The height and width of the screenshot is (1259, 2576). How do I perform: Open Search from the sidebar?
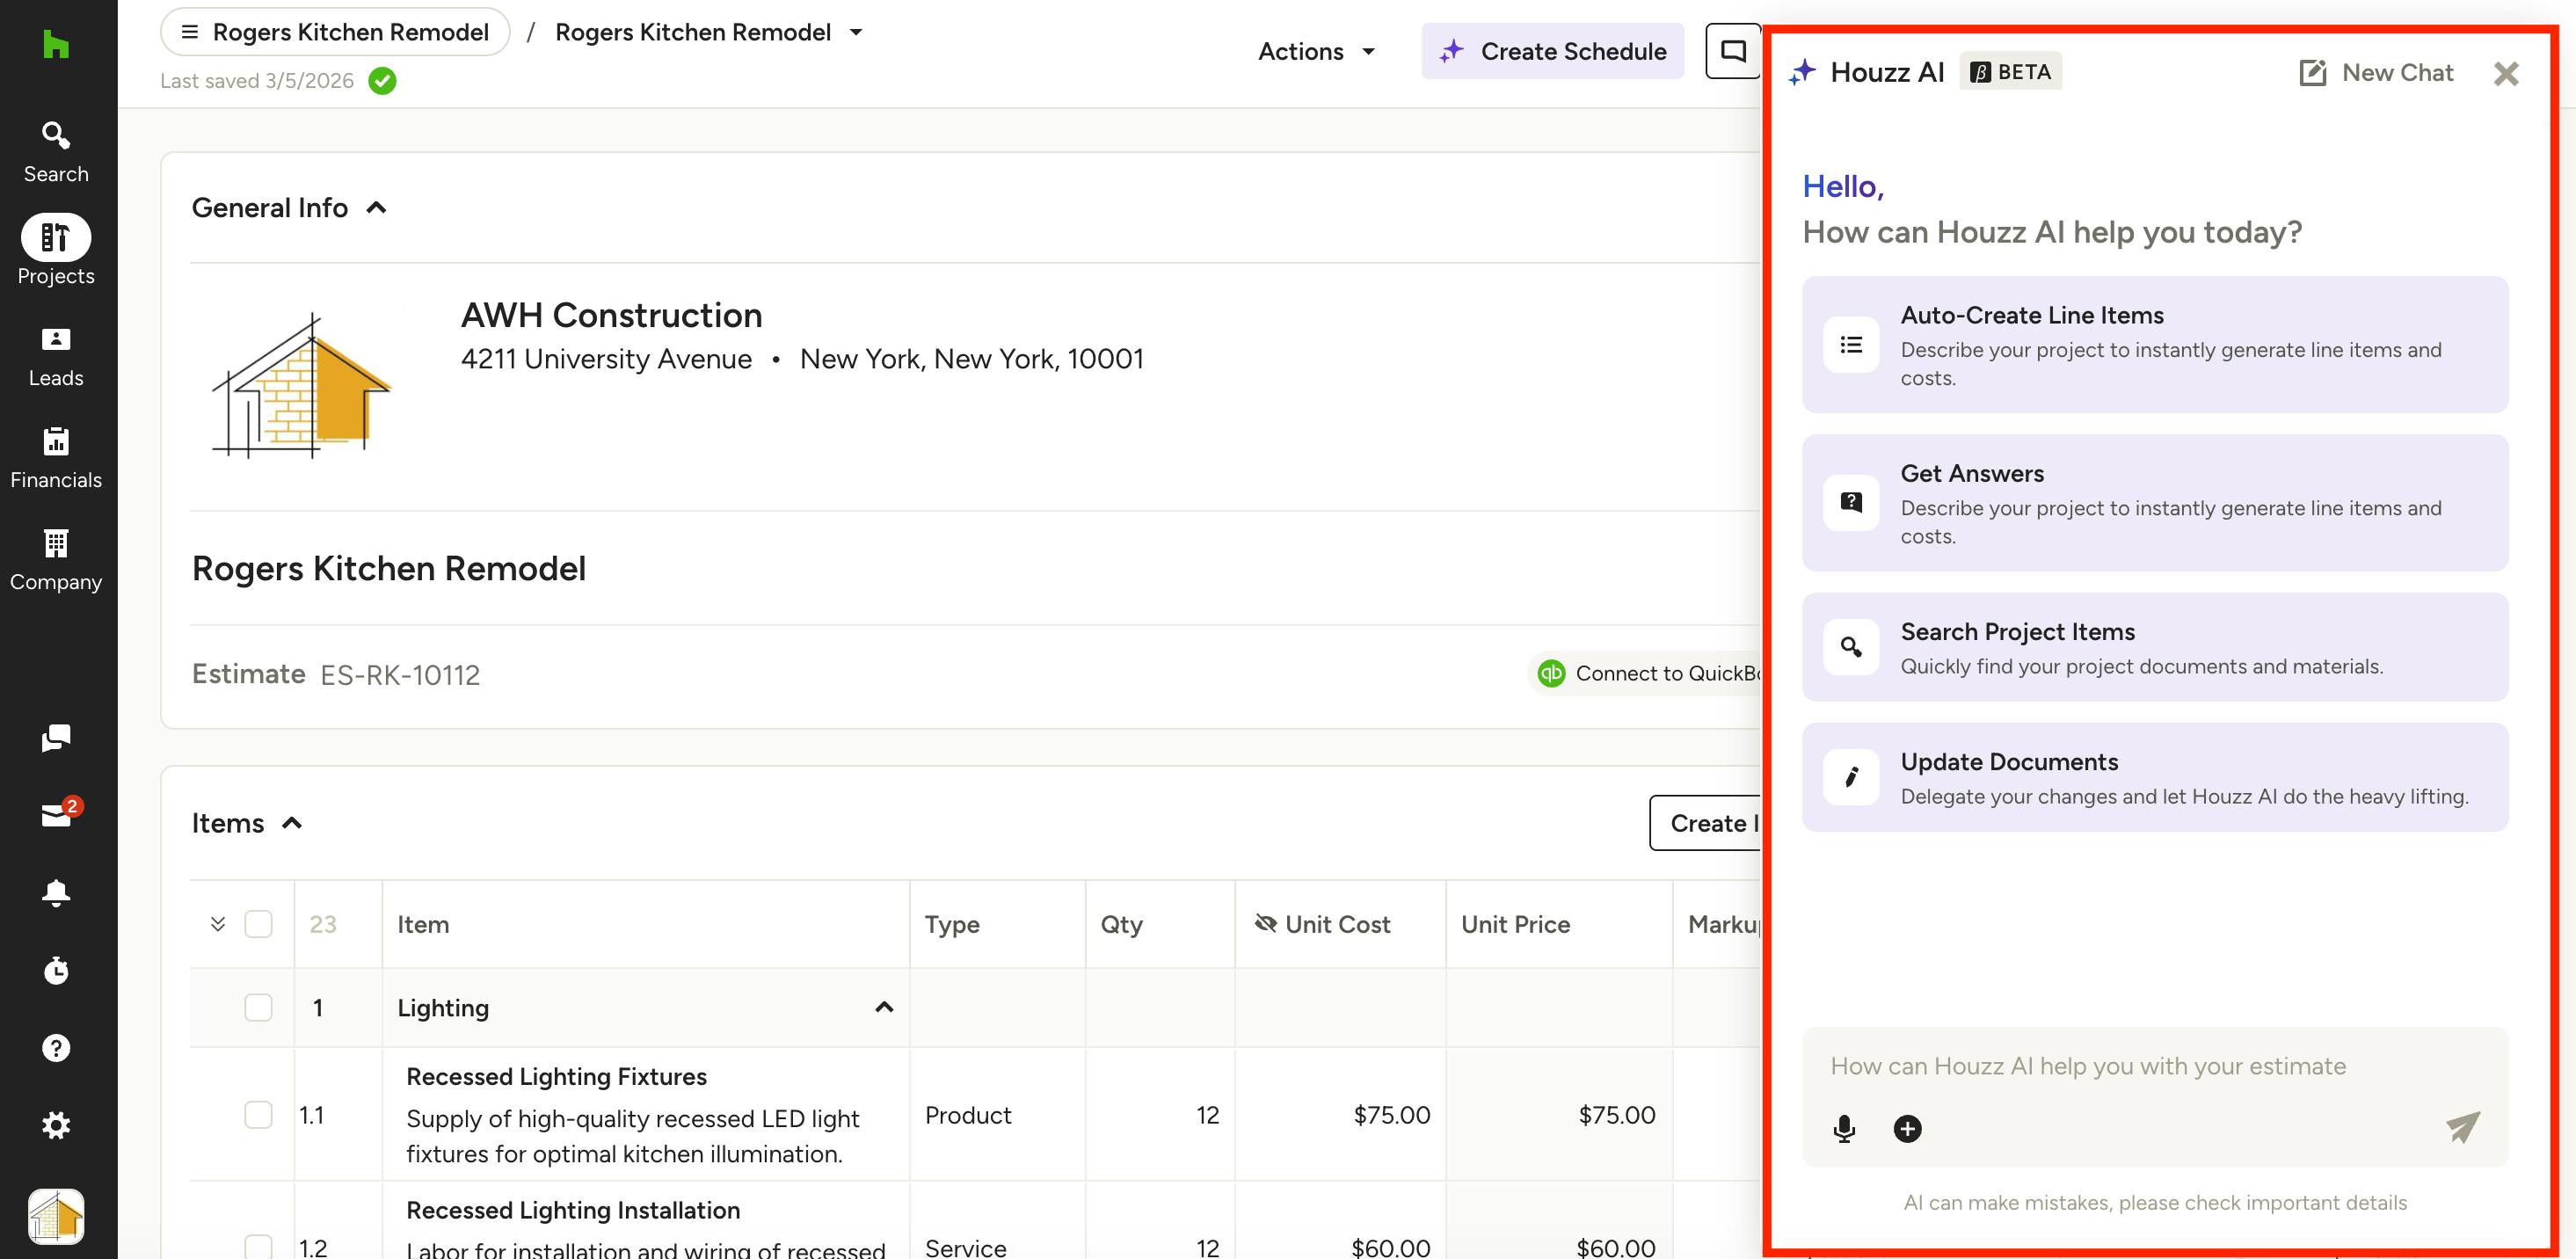tap(56, 152)
